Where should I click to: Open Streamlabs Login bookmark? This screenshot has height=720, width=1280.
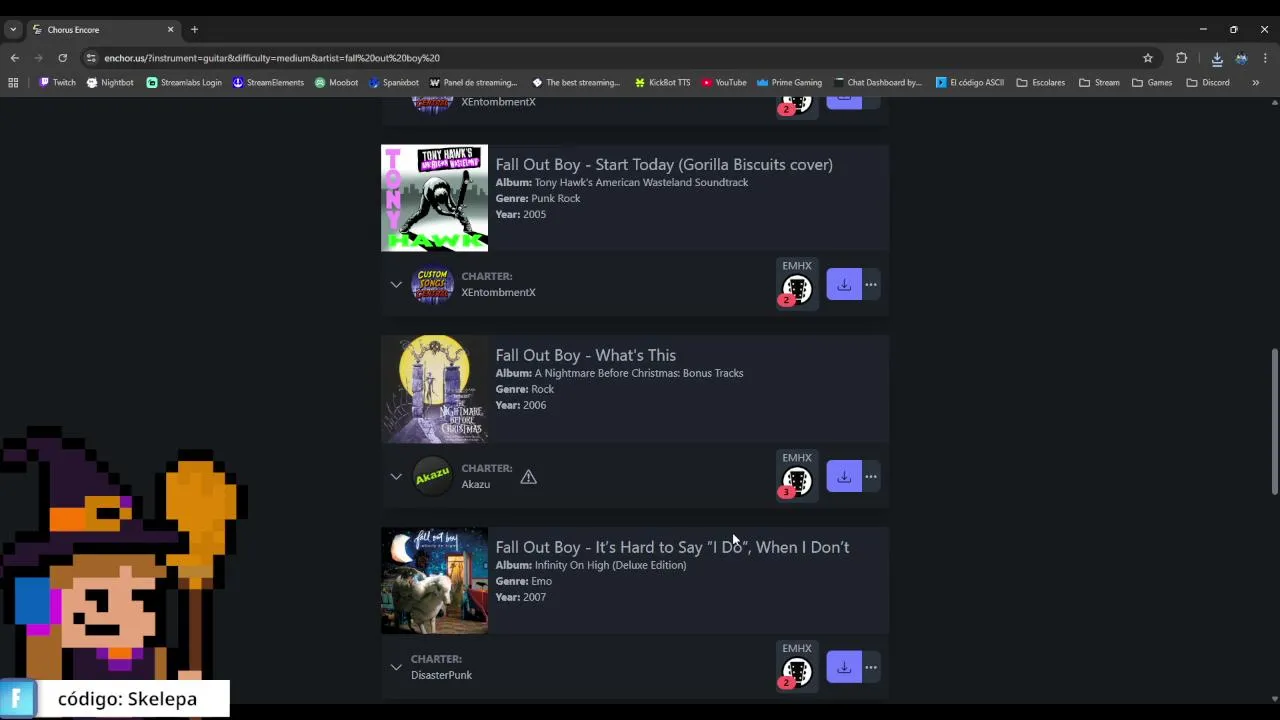(184, 83)
